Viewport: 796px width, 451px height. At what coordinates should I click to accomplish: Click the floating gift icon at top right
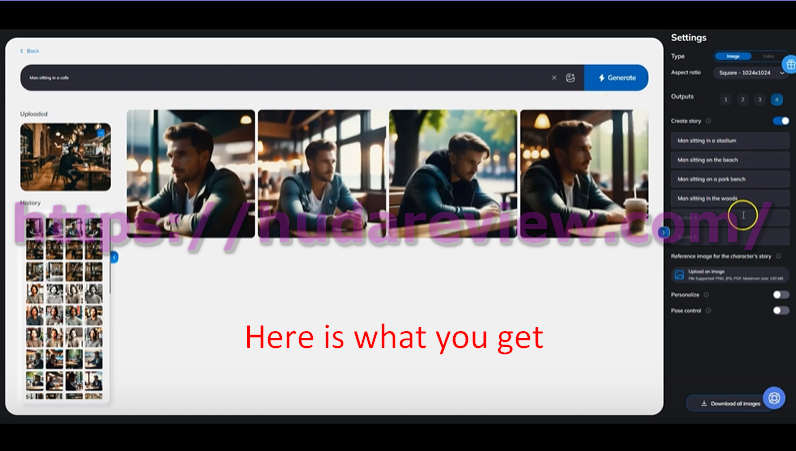coord(788,64)
